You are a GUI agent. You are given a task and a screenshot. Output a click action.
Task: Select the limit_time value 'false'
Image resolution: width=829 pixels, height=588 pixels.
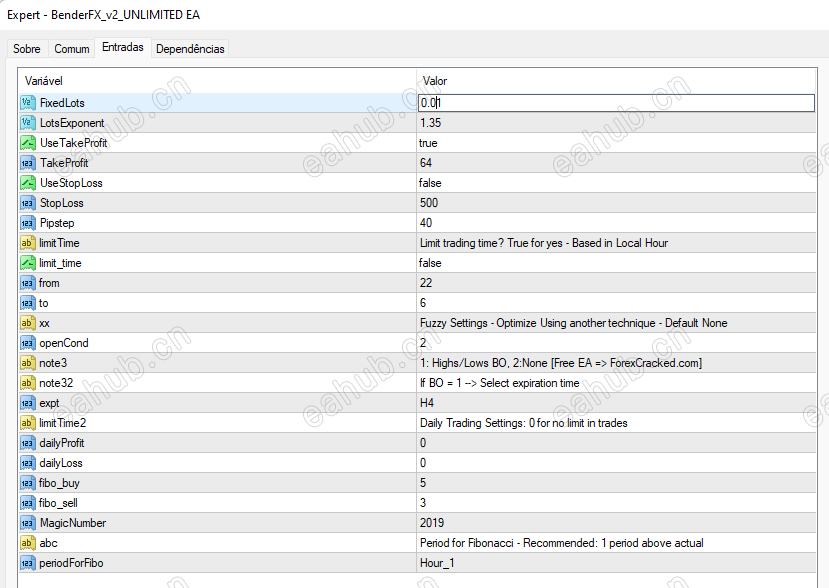(430, 263)
